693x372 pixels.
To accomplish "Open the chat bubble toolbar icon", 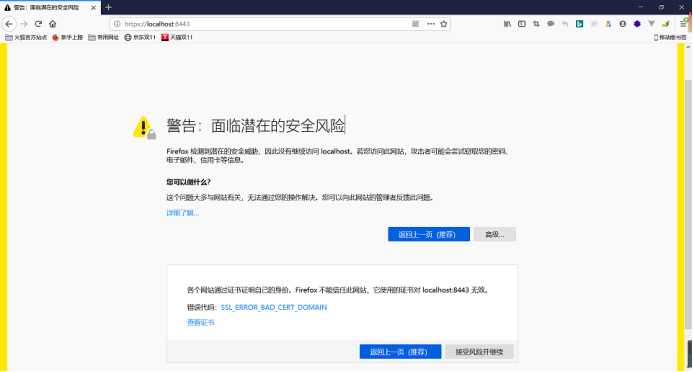I will coord(551,24).
